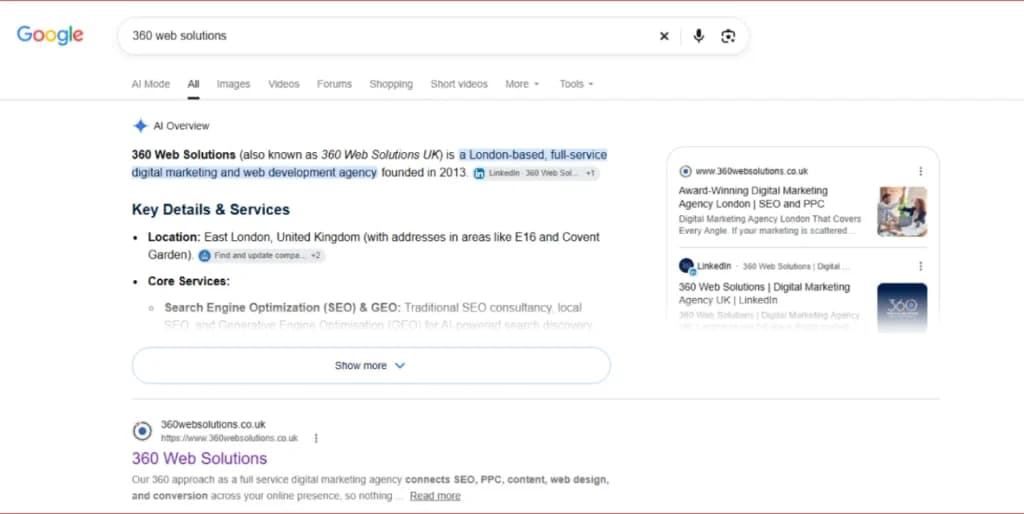Open Google Lens image search icon

point(728,36)
